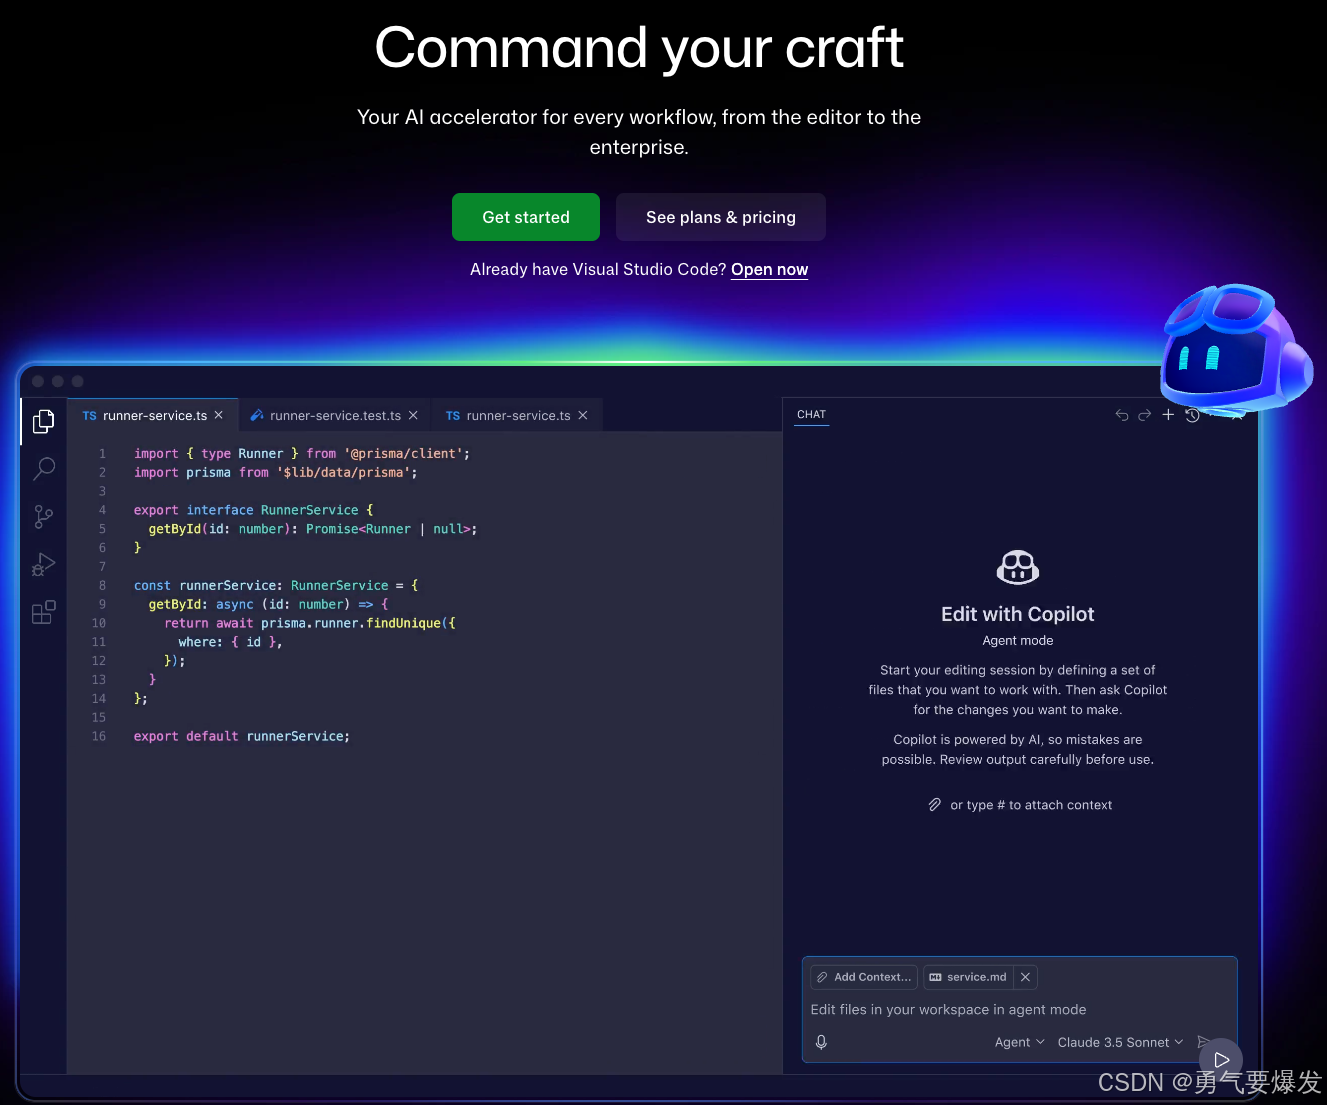
Task: Open the Claude 3.5 Sonnet model dropdown
Action: point(1120,1042)
